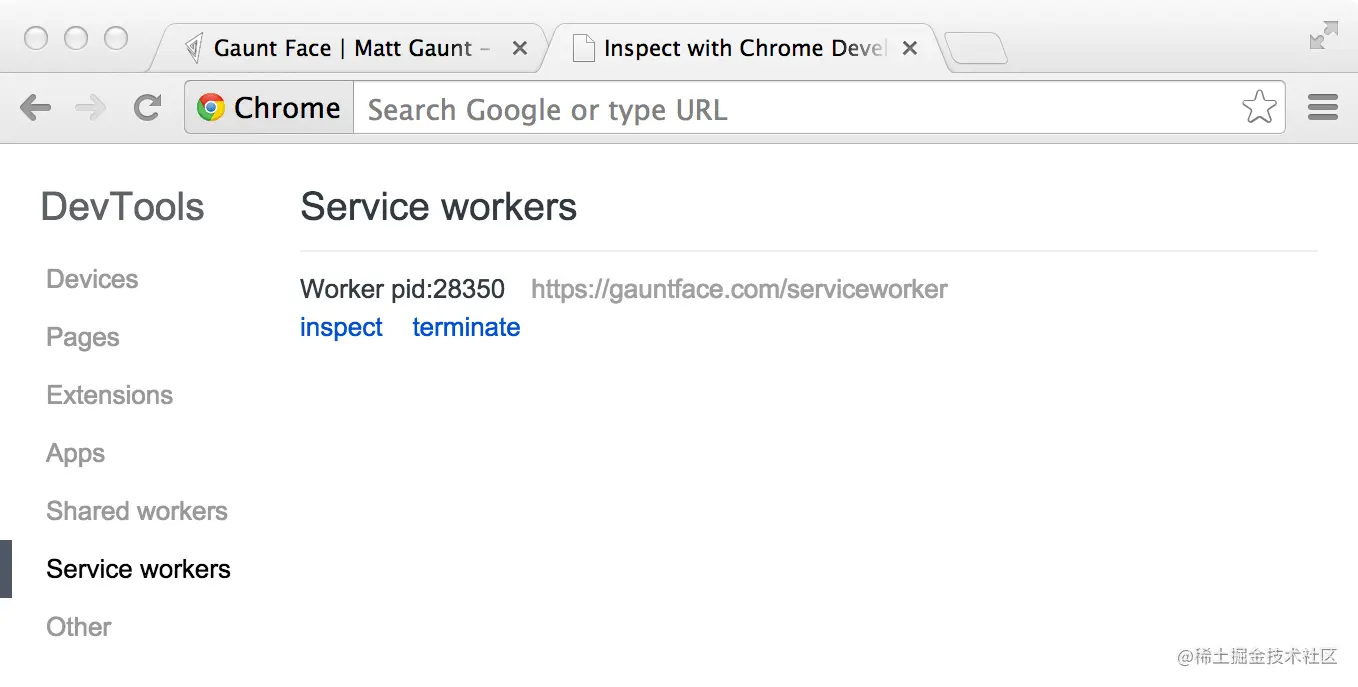Bookmark this page using the star icon
Screen dimensions: 1358x687
tap(1259, 108)
